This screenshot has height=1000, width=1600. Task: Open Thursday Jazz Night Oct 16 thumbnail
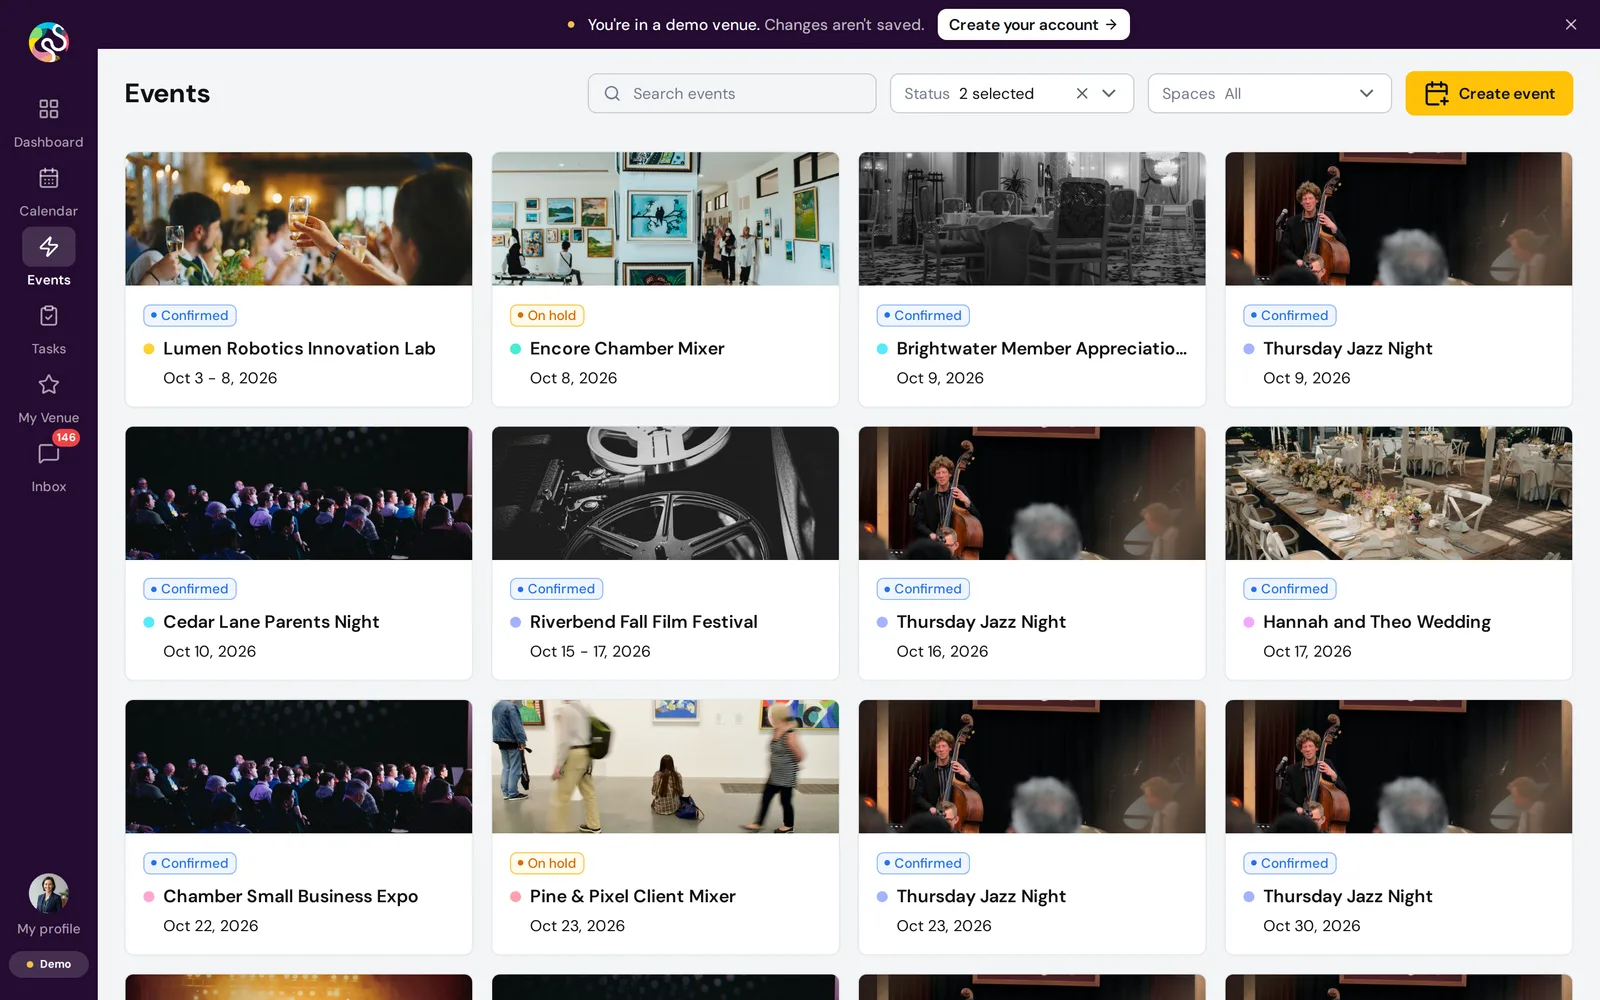[1032, 493]
